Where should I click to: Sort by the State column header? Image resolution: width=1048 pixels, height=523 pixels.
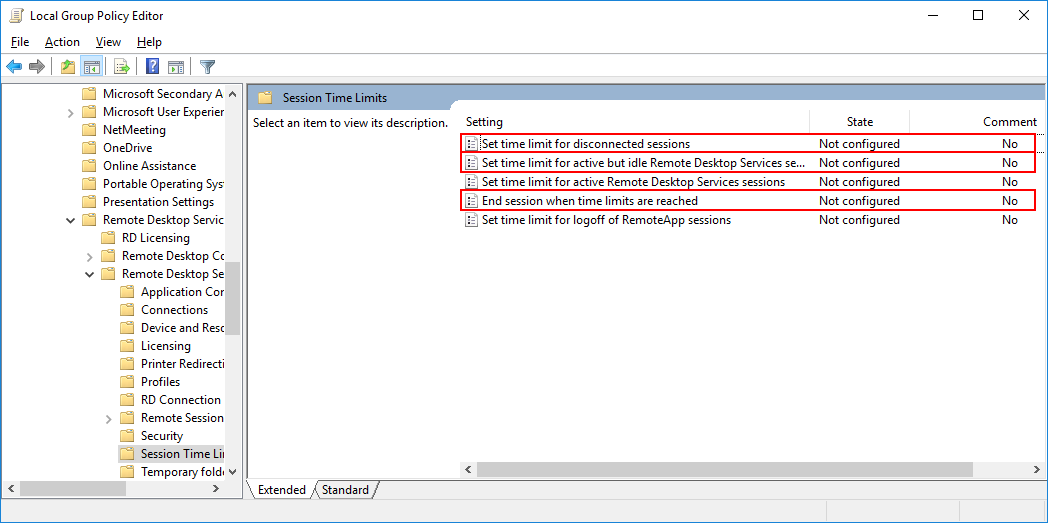coord(859,122)
